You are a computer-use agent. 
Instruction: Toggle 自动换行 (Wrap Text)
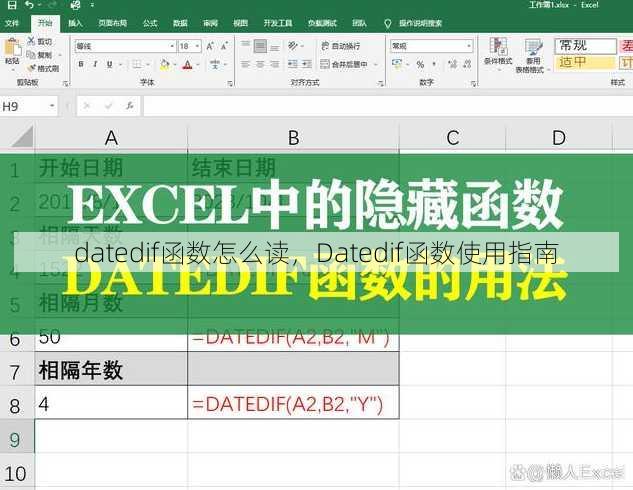[x=340, y=46]
